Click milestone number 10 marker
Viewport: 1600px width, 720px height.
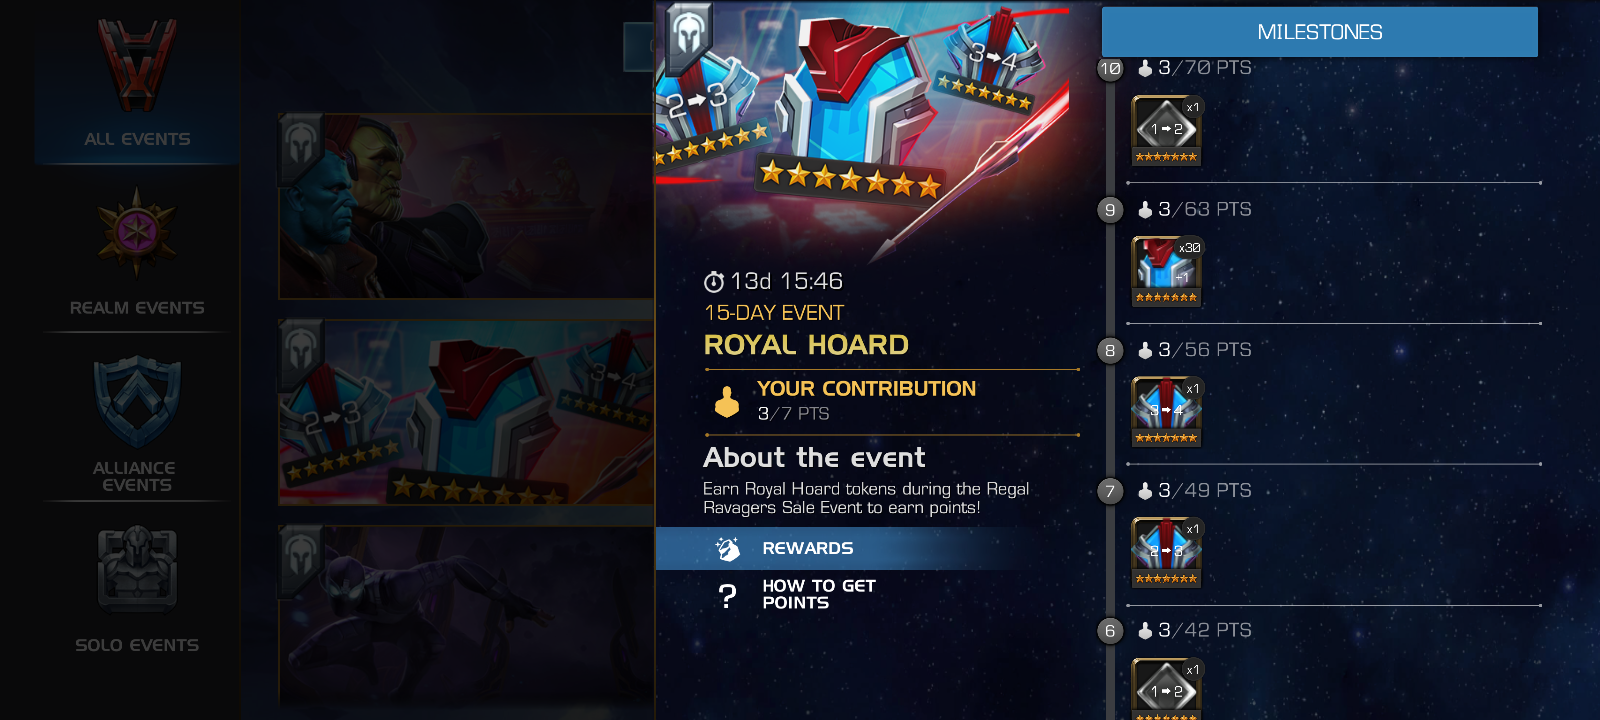(x=1110, y=69)
